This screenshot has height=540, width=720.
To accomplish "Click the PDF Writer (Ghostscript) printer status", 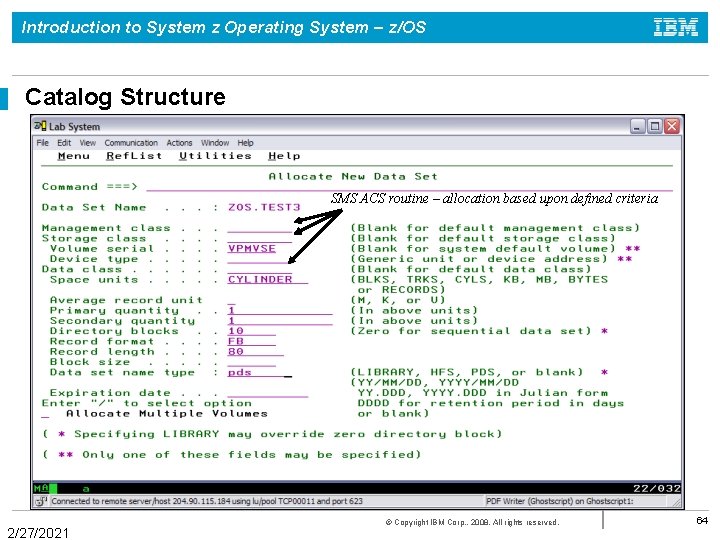I will (560, 501).
